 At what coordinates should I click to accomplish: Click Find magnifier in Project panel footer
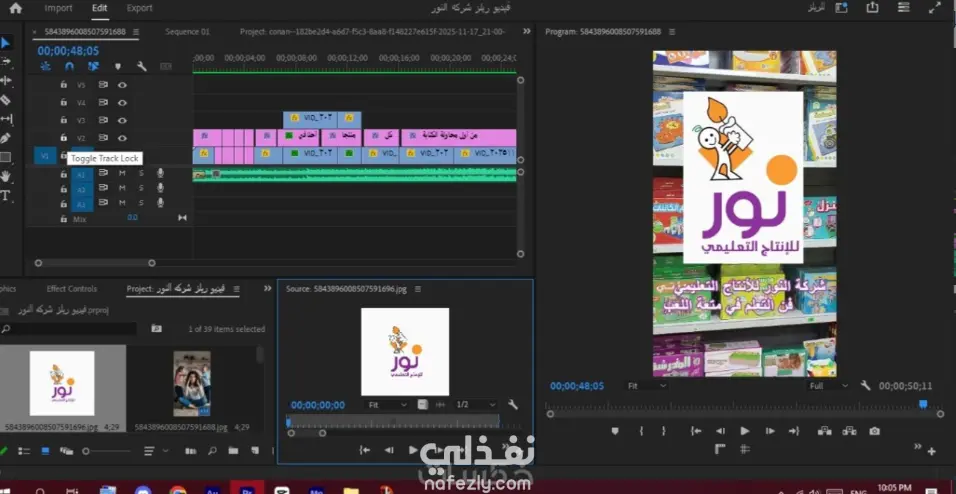click(212, 451)
